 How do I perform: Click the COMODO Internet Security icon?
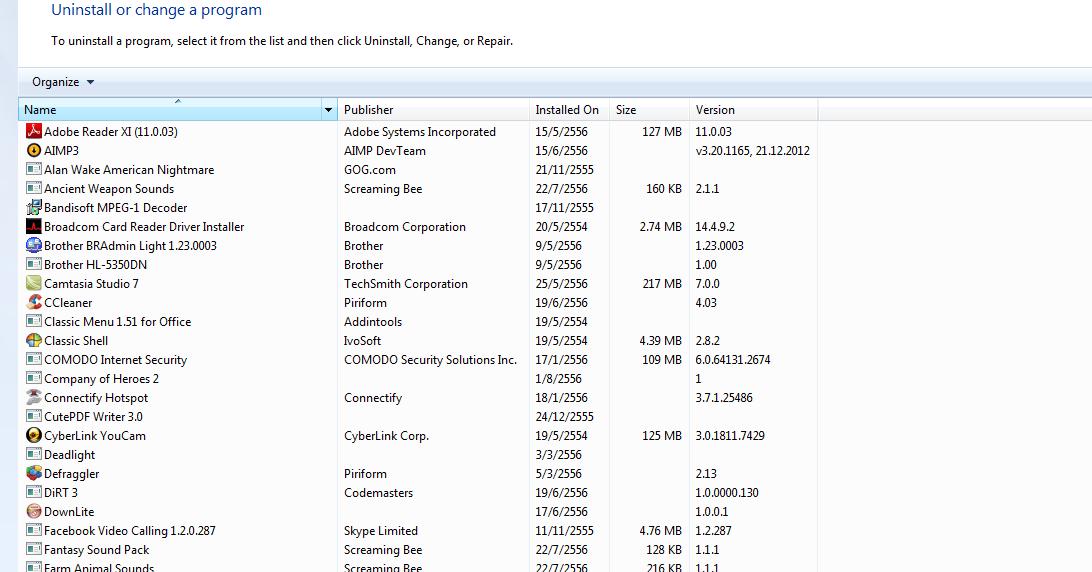[x=33, y=359]
